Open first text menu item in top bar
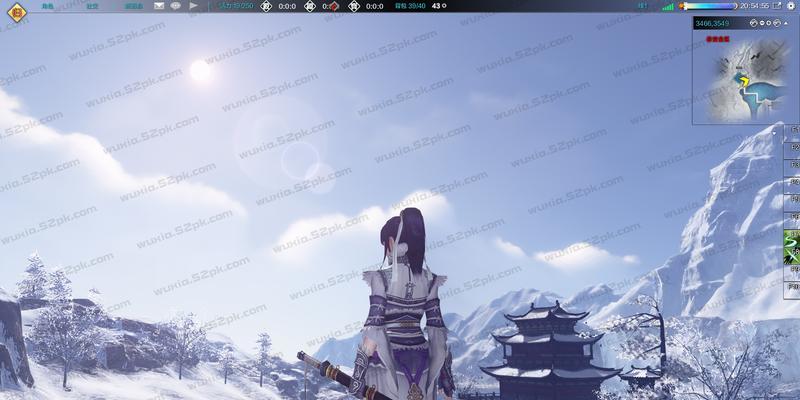 [x=47, y=6]
